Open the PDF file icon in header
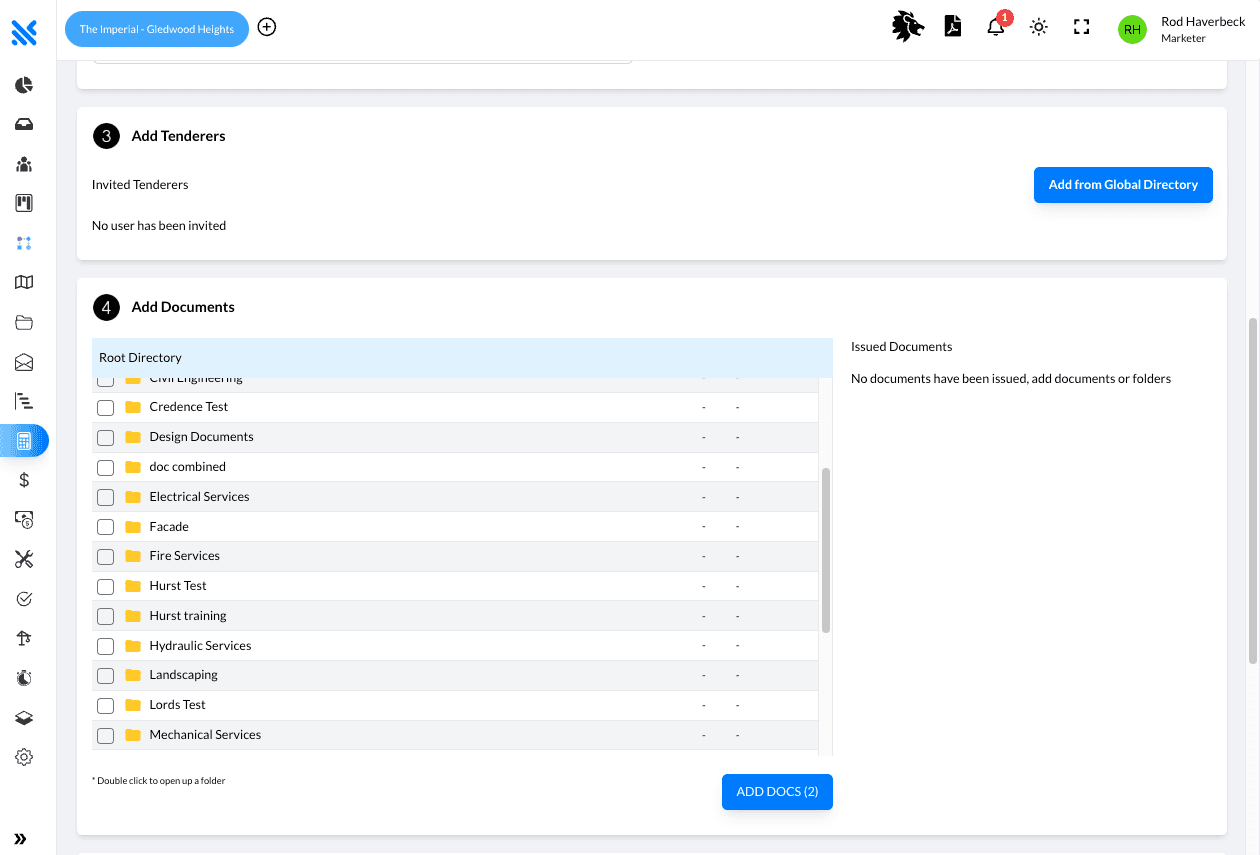 click(953, 27)
